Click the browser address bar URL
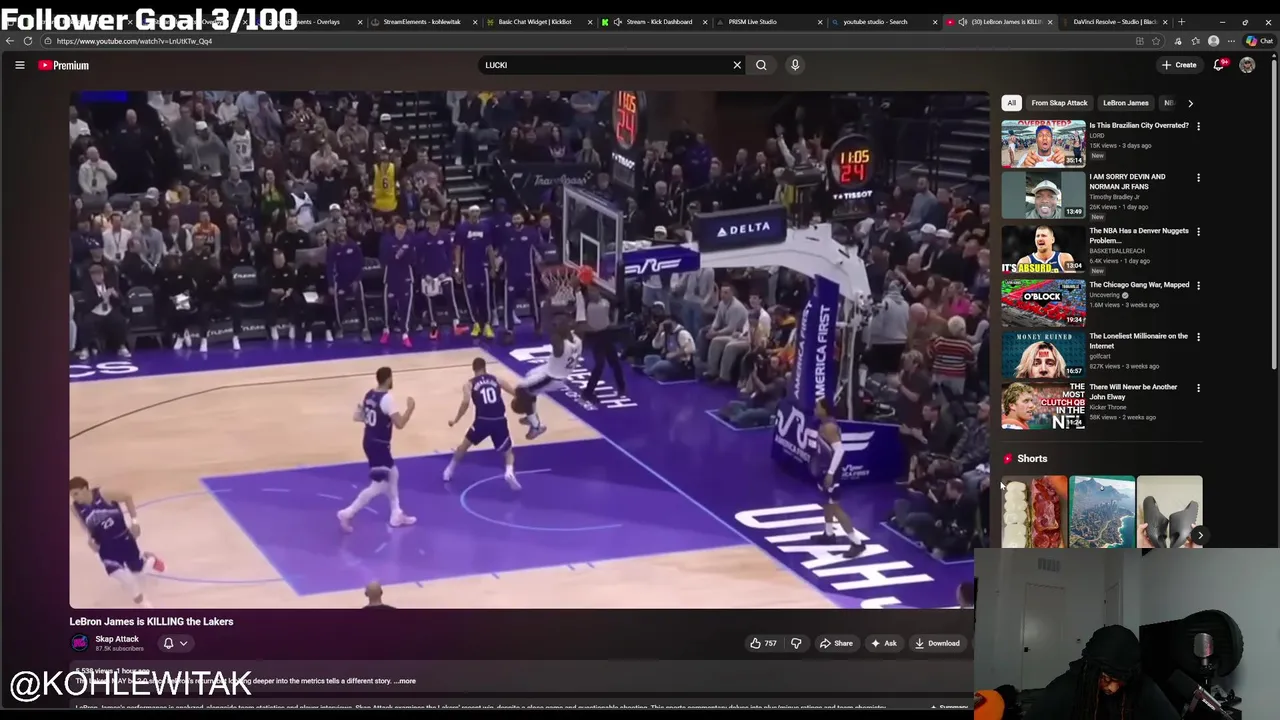Image resolution: width=1280 pixels, height=720 pixels. (135, 41)
